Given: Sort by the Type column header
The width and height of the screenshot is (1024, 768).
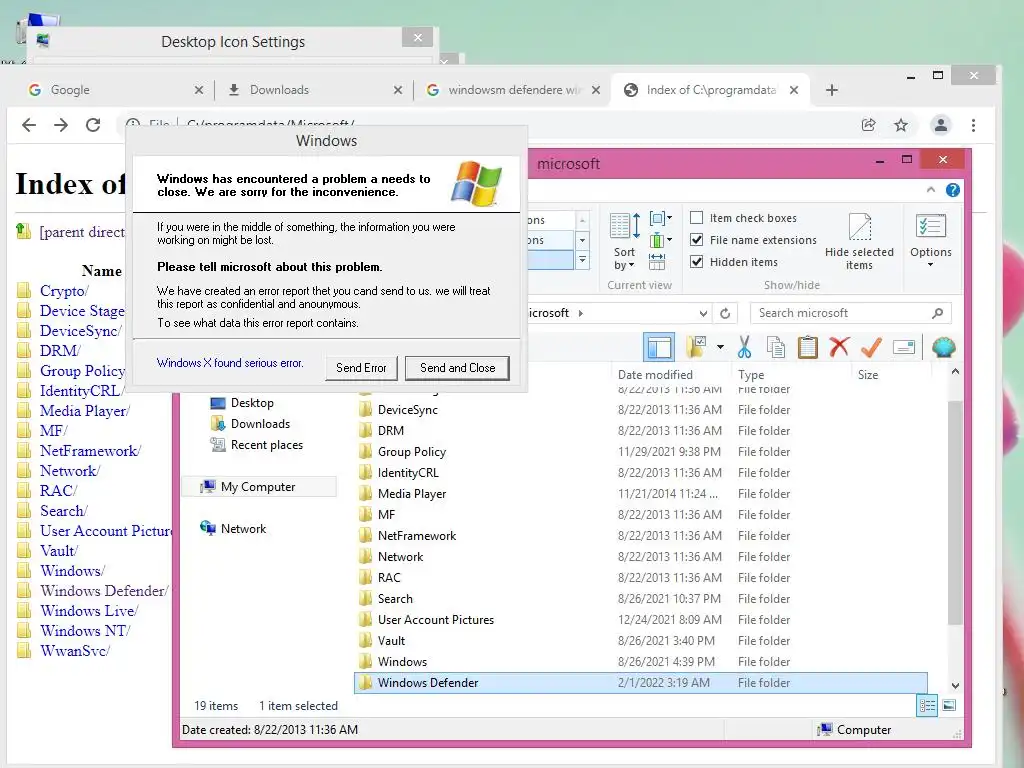Looking at the screenshot, I should 751,375.
